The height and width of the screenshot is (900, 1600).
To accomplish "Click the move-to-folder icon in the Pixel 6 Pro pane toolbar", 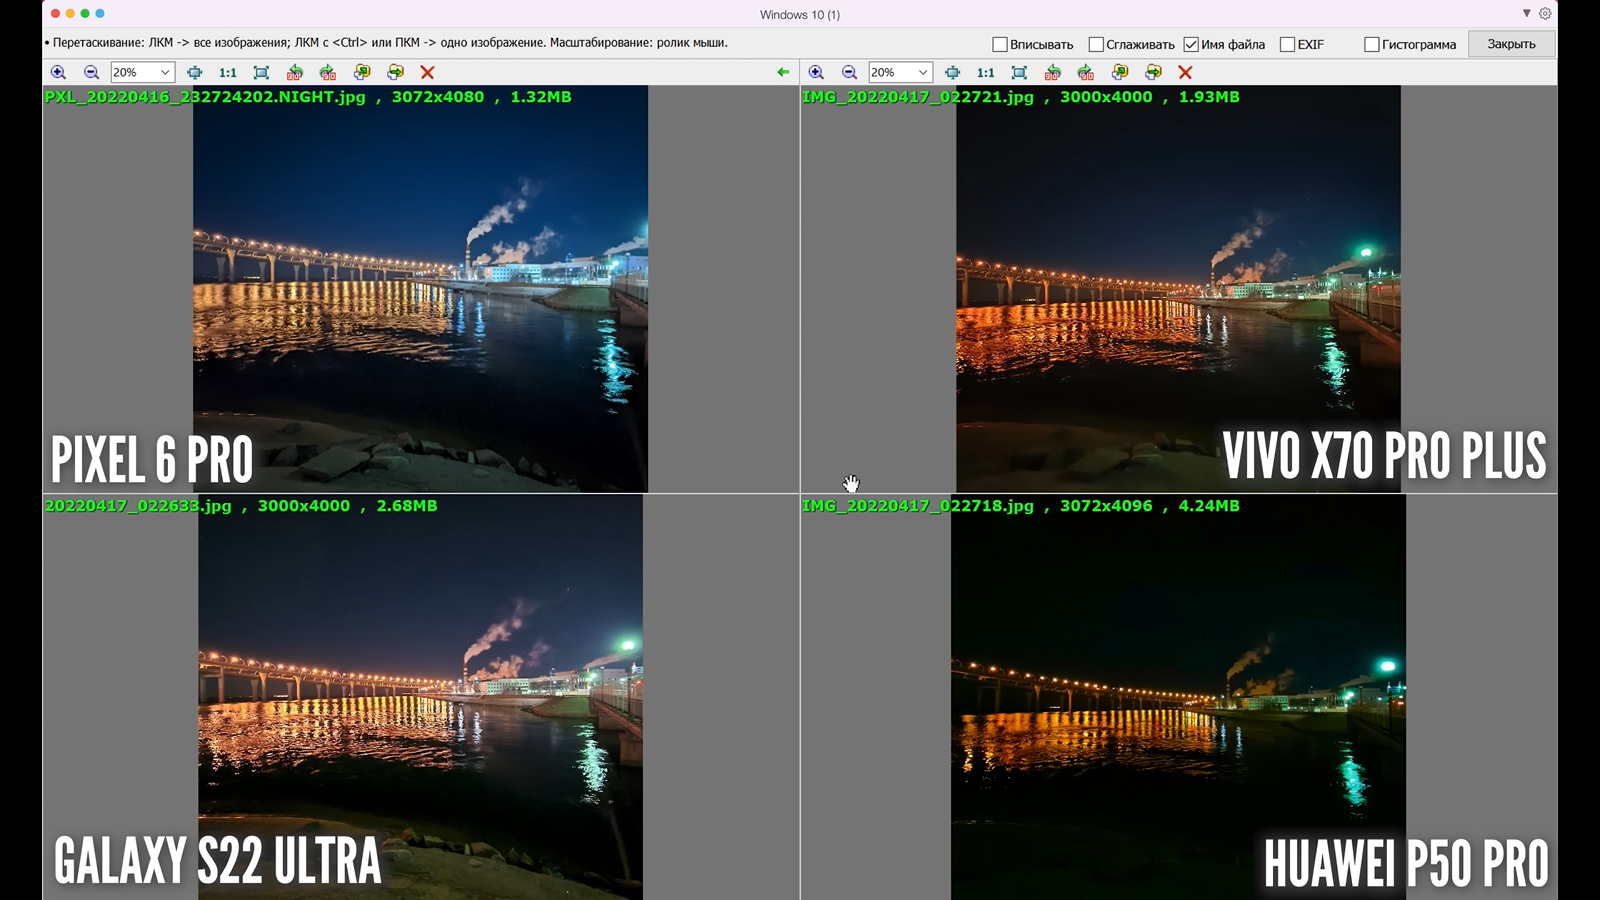I will [x=396, y=72].
